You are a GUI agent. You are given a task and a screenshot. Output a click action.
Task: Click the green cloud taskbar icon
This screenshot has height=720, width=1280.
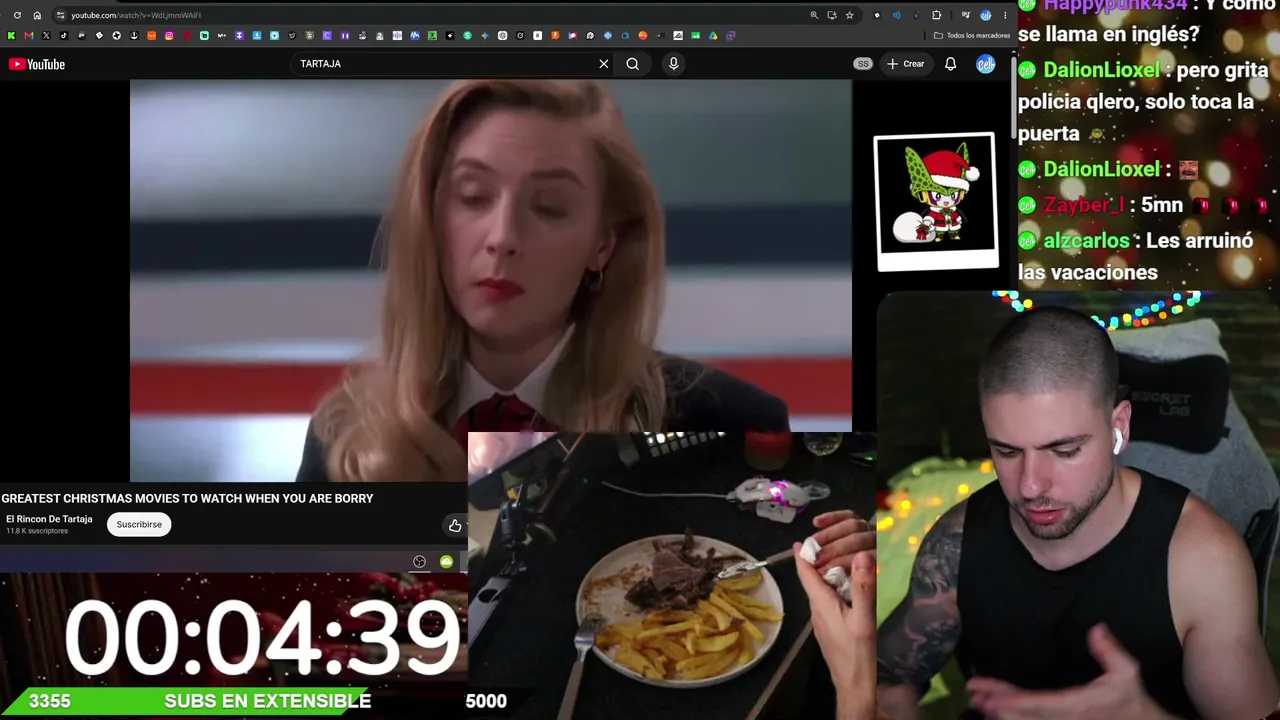tap(446, 561)
